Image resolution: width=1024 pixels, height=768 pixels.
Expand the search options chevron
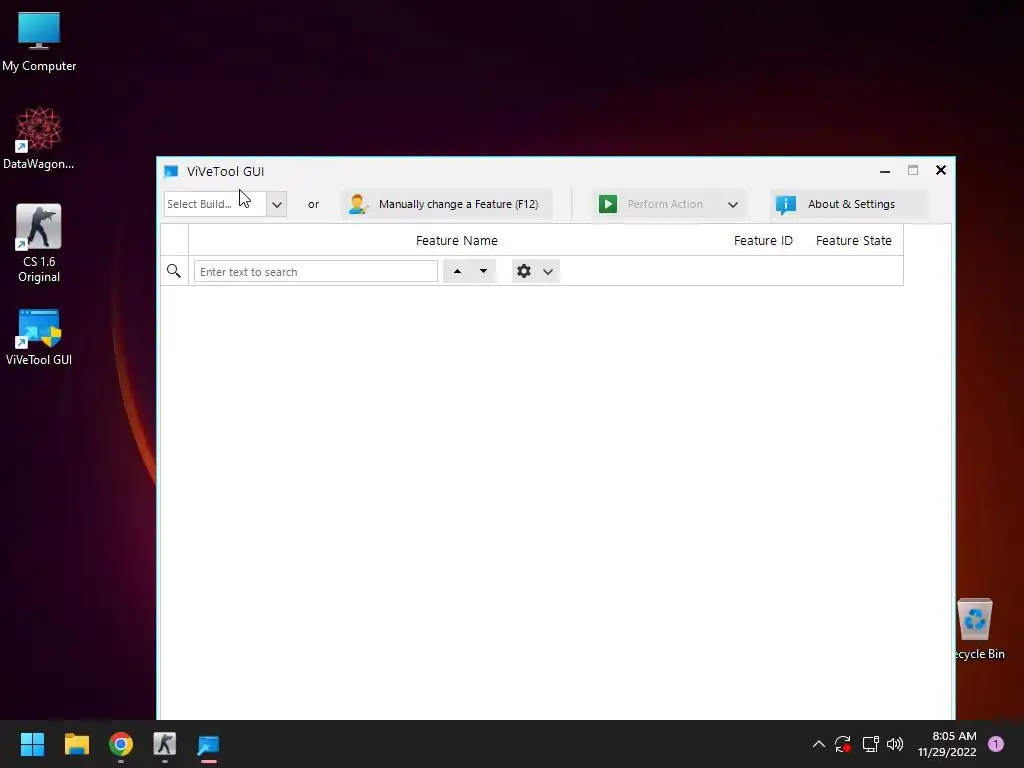(548, 272)
